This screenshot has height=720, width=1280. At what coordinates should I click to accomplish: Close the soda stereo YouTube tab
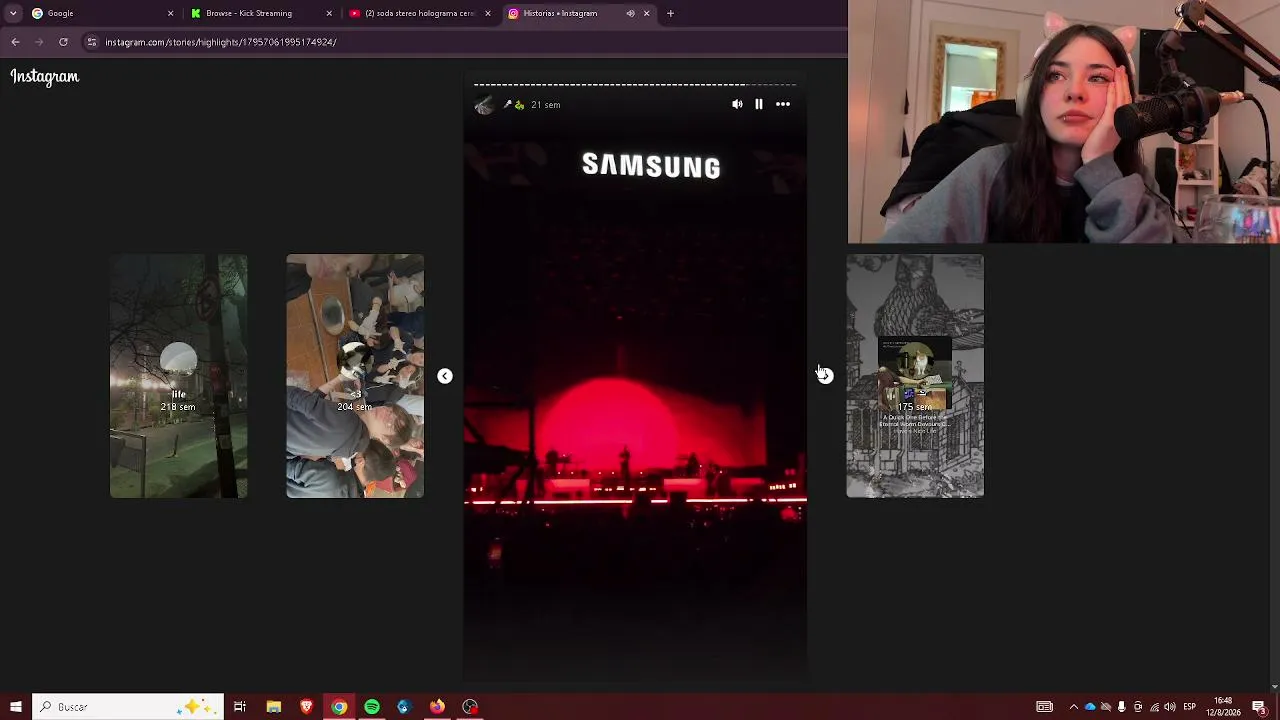point(488,13)
